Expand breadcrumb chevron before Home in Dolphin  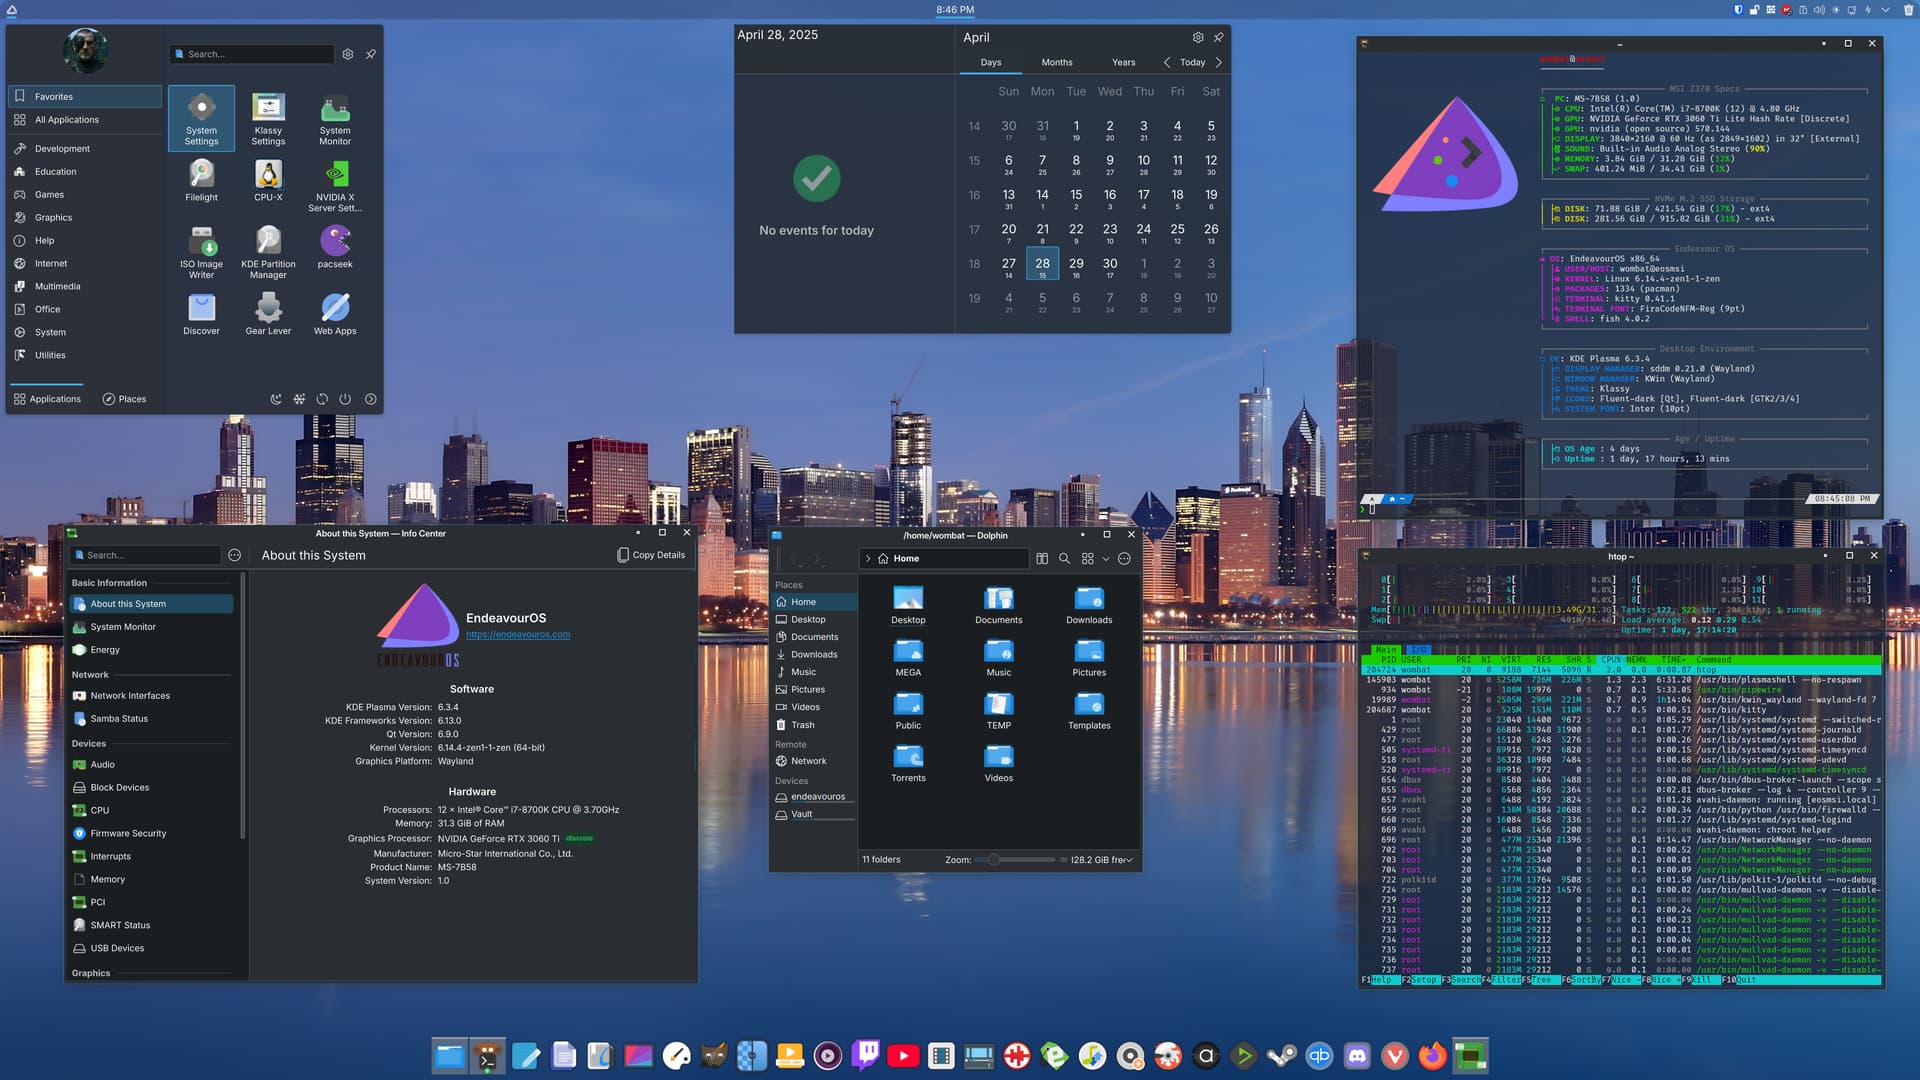click(868, 559)
